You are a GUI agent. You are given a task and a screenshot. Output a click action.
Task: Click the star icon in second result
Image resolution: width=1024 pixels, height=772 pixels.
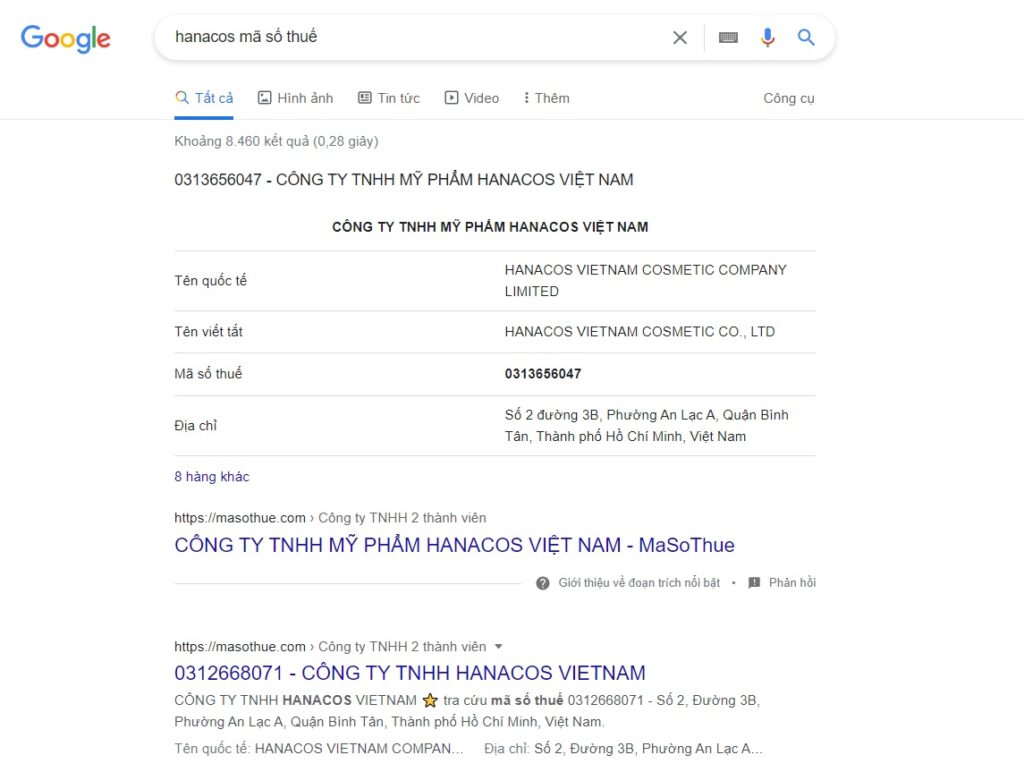click(430, 700)
